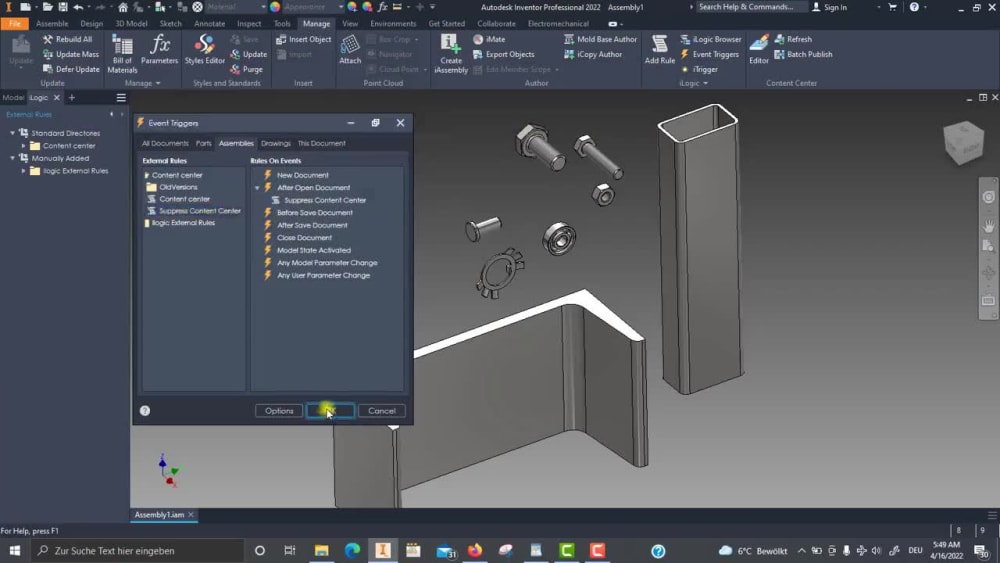Click Export Objects

coord(504,54)
